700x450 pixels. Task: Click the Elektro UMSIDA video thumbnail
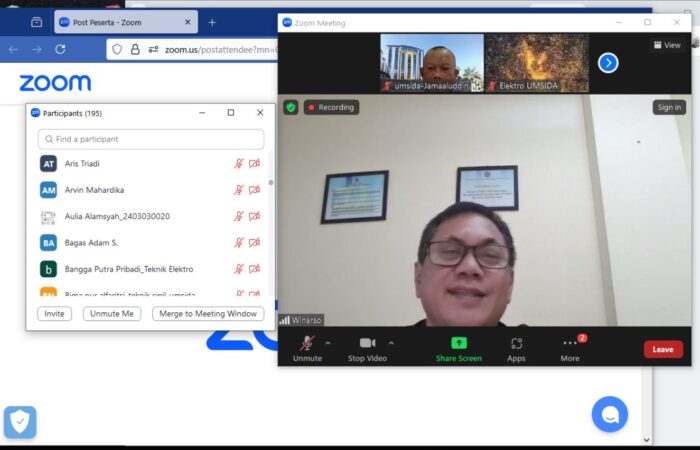[537, 63]
